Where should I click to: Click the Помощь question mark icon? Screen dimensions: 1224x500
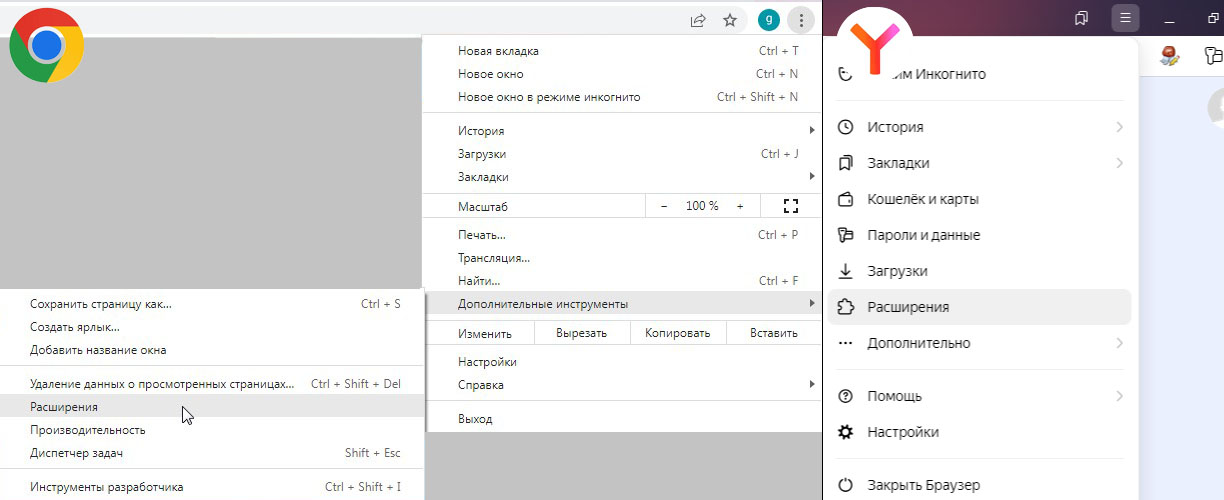click(x=846, y=396)
